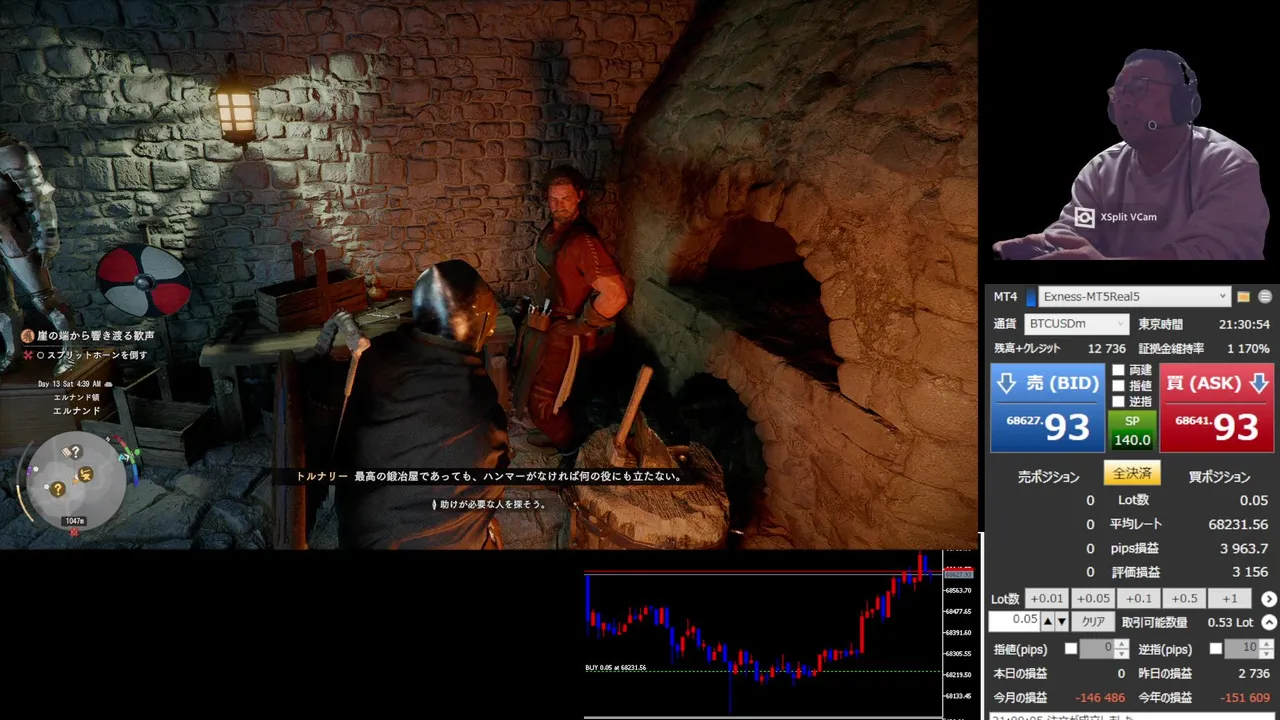Click the down arrow on 売 (BID) button
Screen dimensions: 1280x720
pos(1007,383)
